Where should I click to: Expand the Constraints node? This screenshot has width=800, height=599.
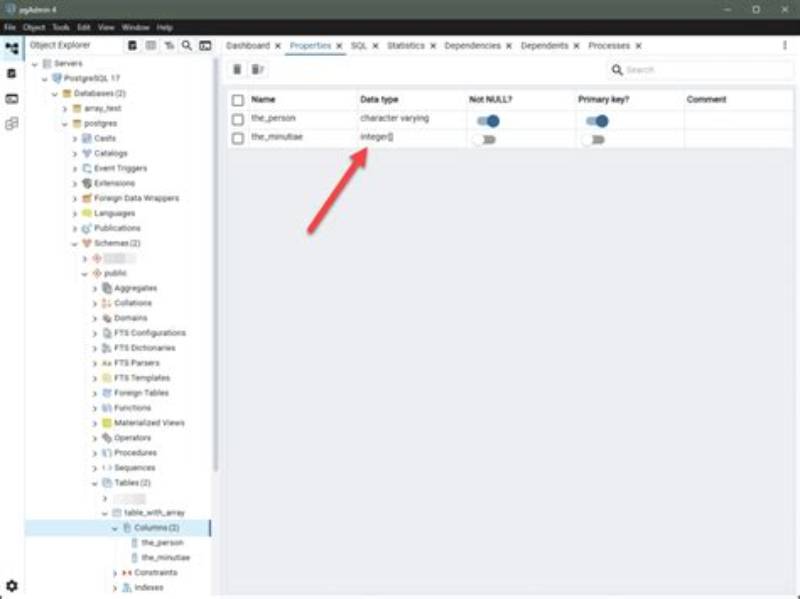115,573
